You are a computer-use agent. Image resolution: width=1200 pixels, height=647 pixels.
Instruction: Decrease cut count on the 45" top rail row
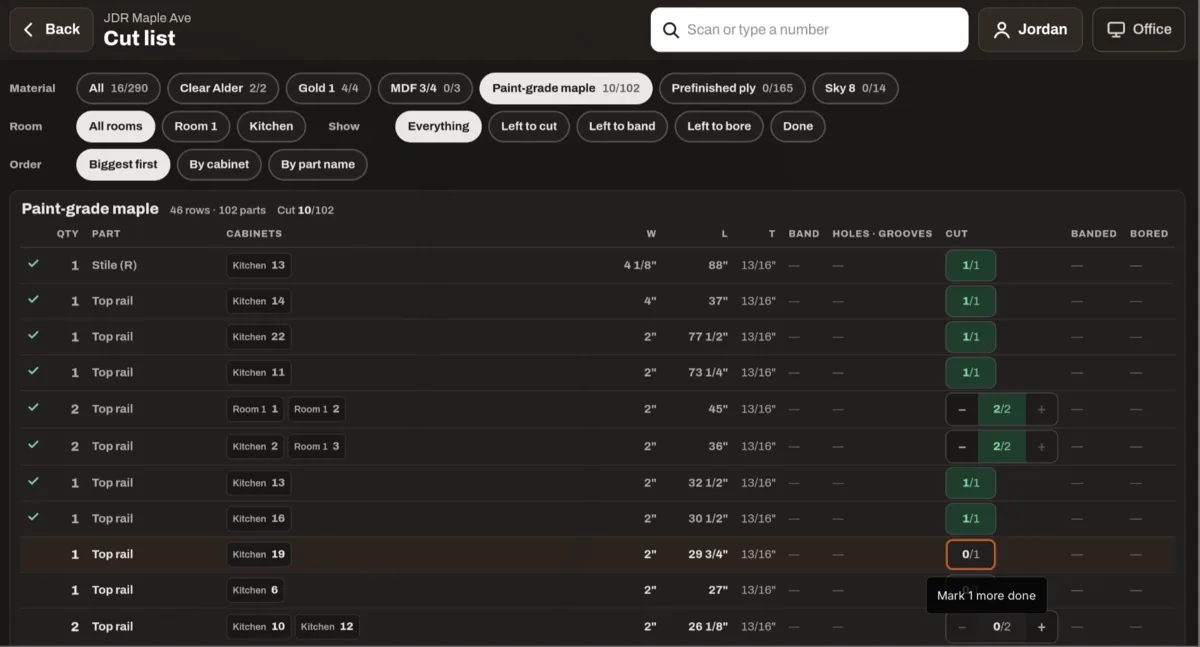point(962,409)
